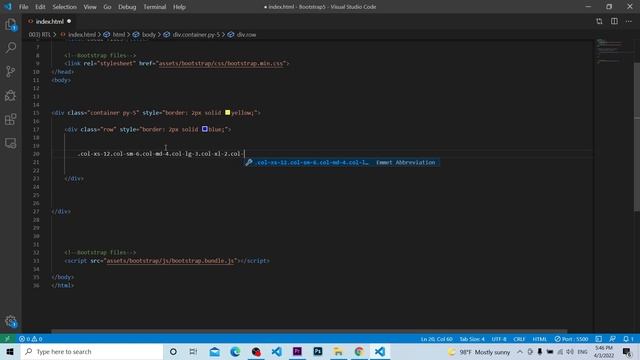Open Photoshop from taskbar
The height and width of the screenshot is (360, 640).
(318, 351)
